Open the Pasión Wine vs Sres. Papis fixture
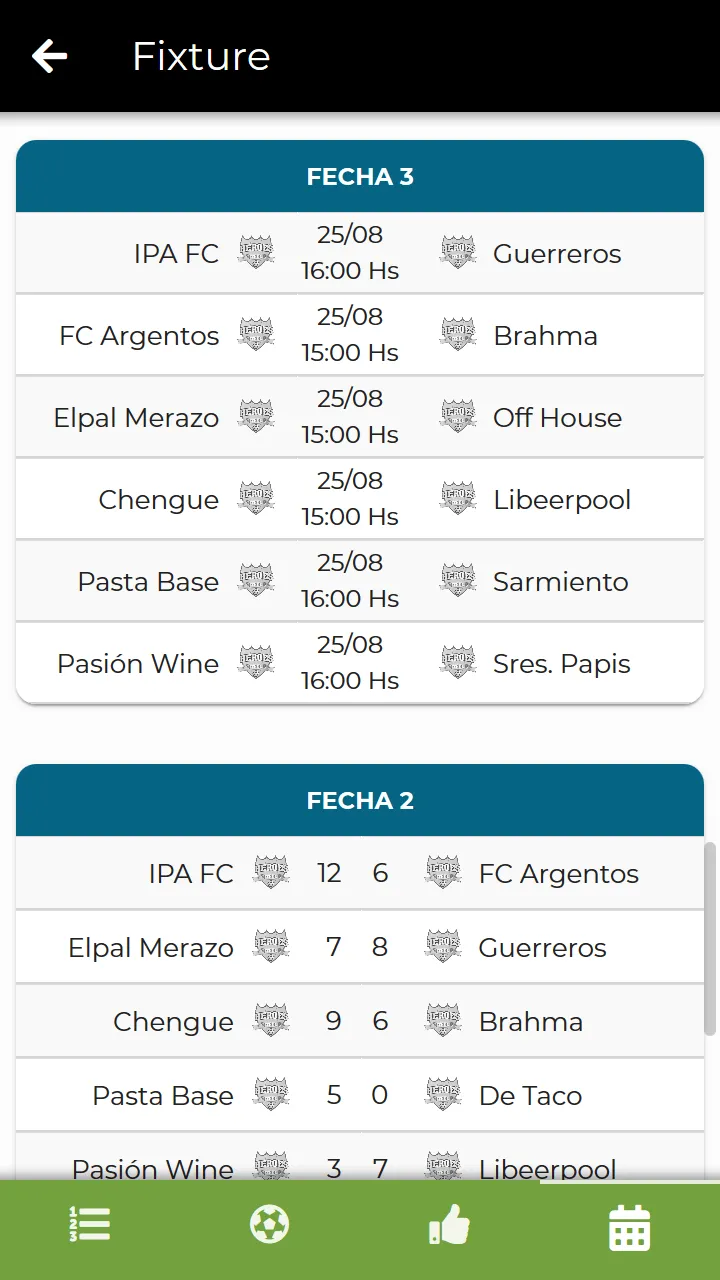720x1280 pixels. pos(360,663)
